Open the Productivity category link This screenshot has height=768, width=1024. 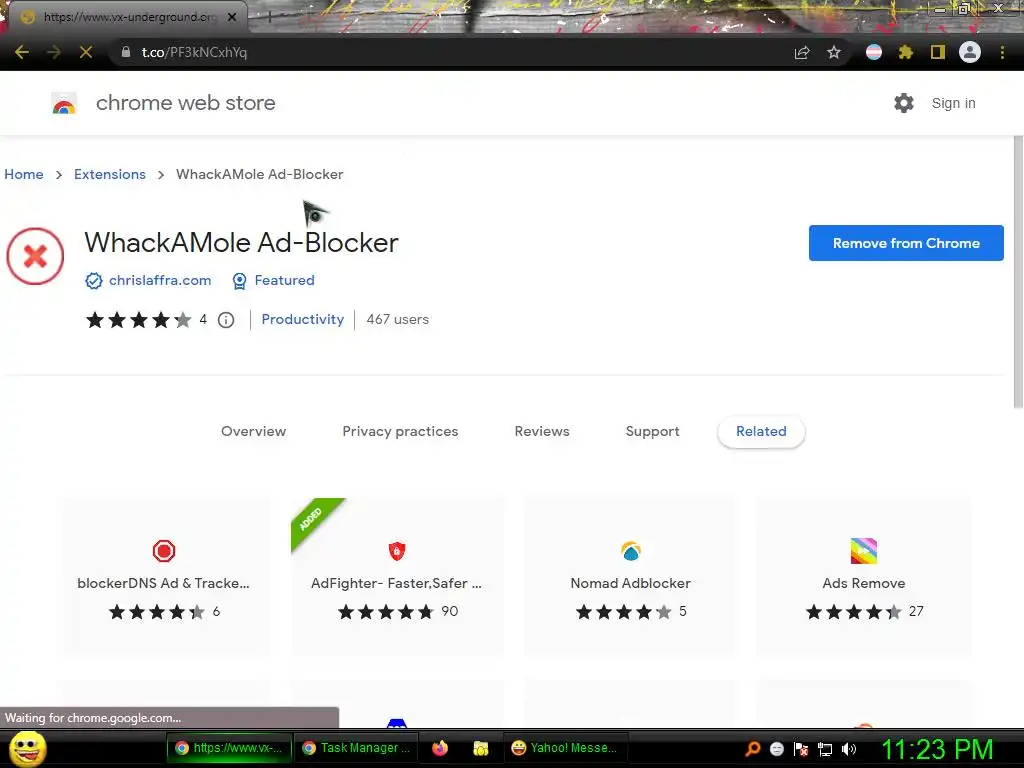point(302,319)
